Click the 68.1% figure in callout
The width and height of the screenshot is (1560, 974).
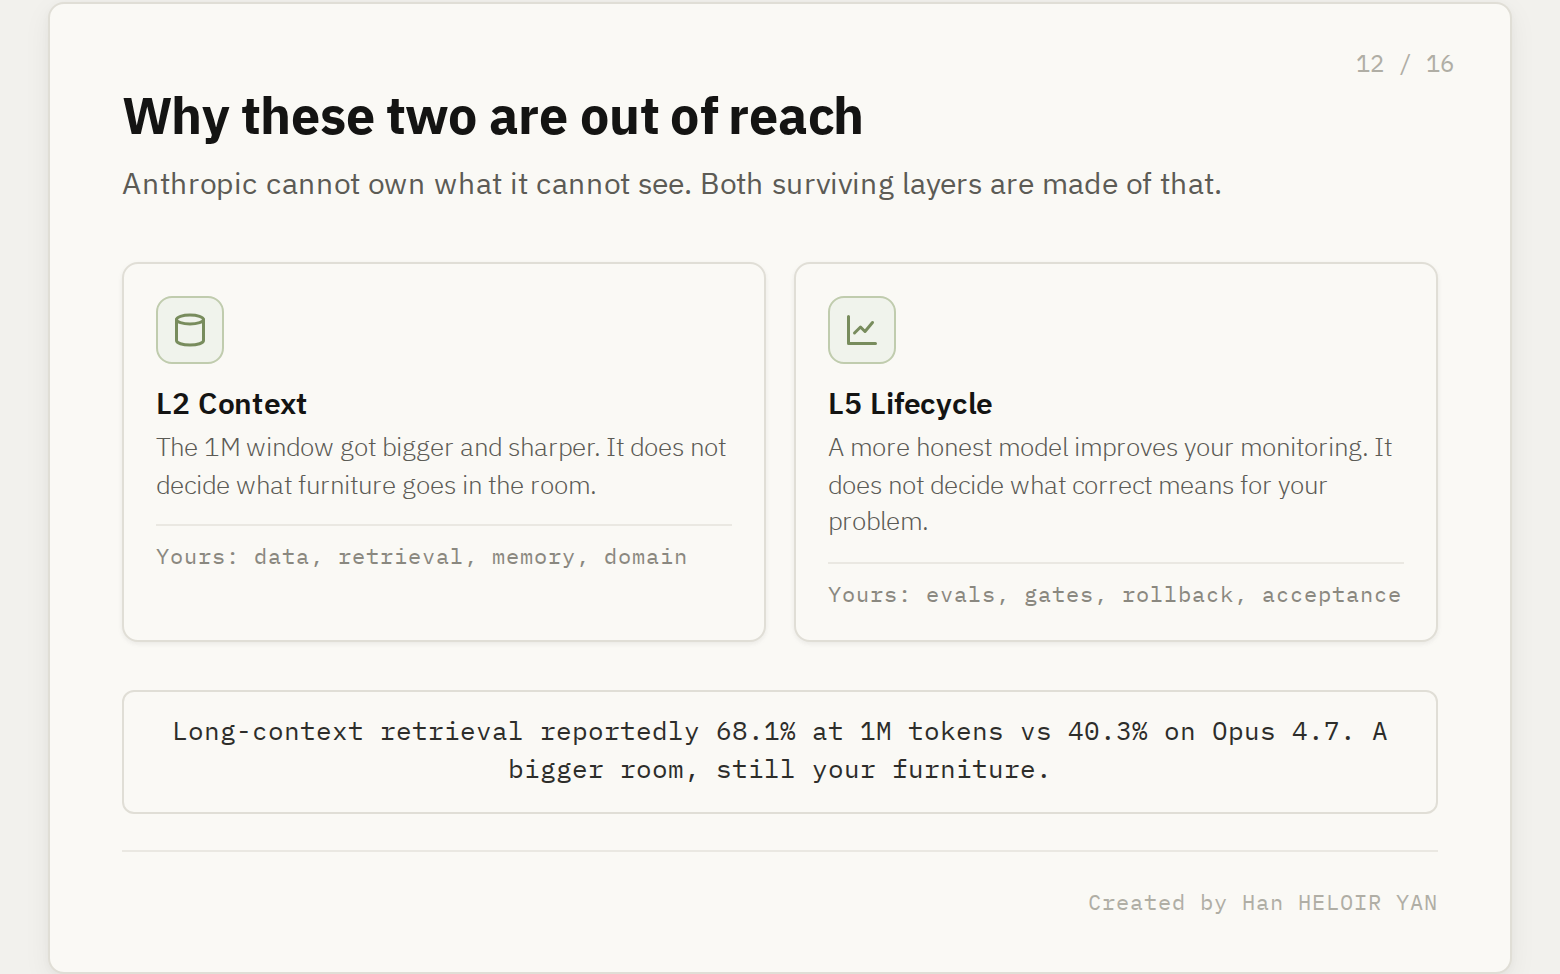[x=756, y=732]
